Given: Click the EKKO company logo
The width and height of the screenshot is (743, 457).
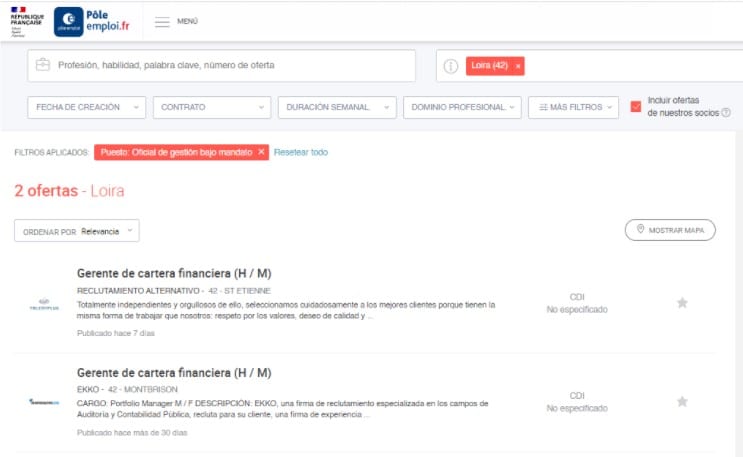Looking at the screenshot, I should click(44, 402).
